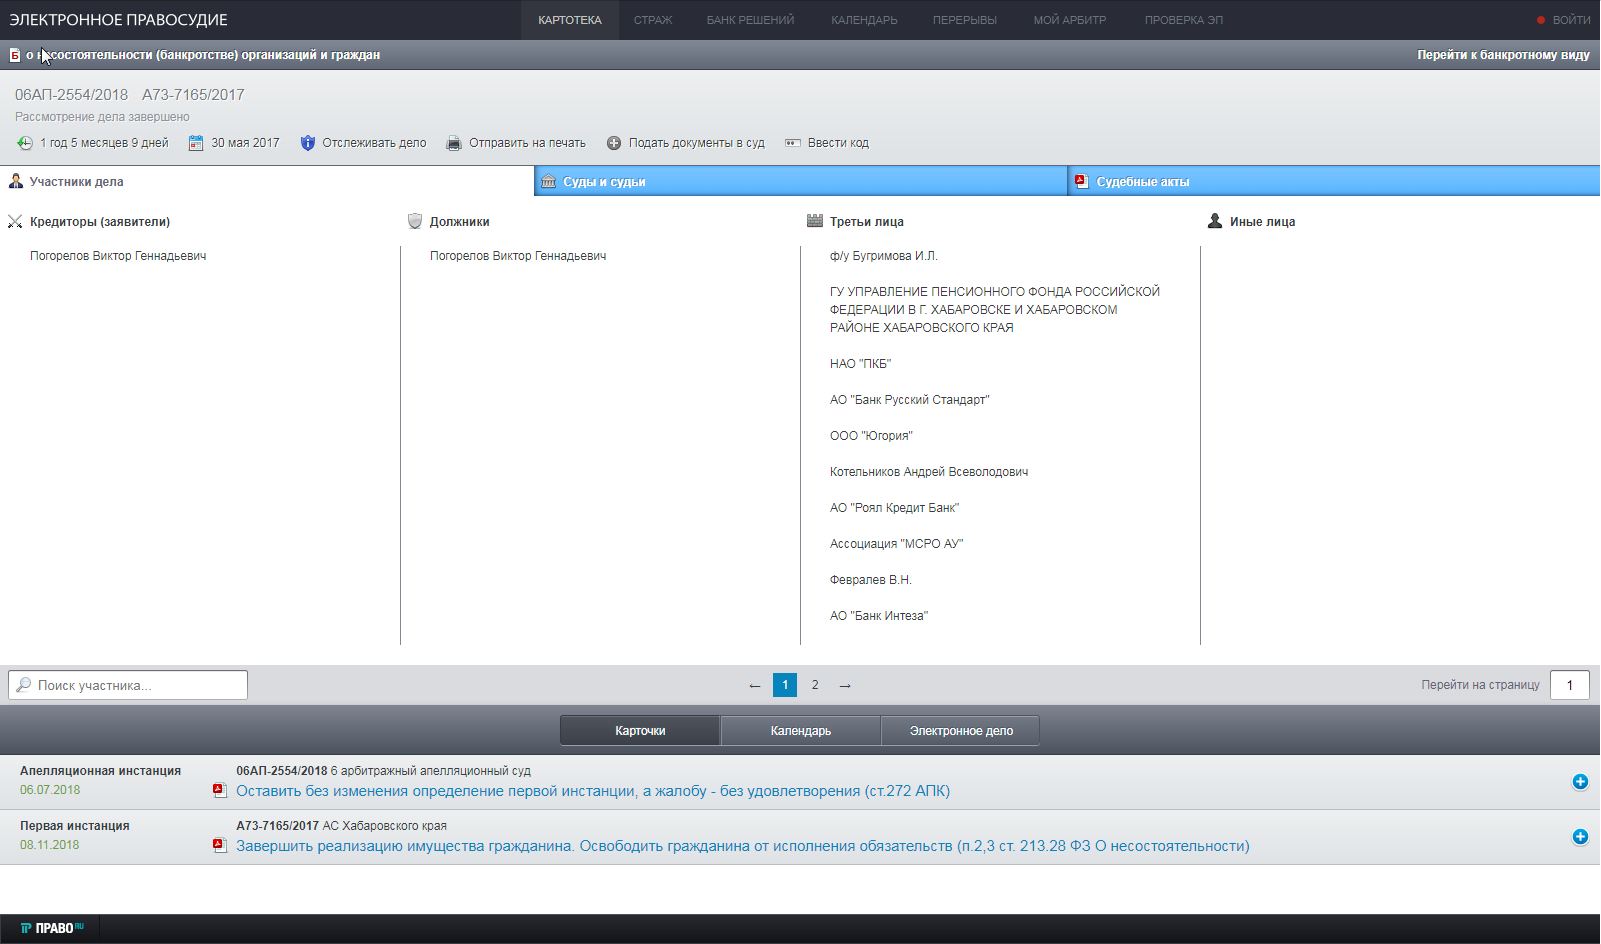This screenshot has height=944, width=1601.
Task: Switch to the Электронное дело view
Action: click(x=960, y=731)
